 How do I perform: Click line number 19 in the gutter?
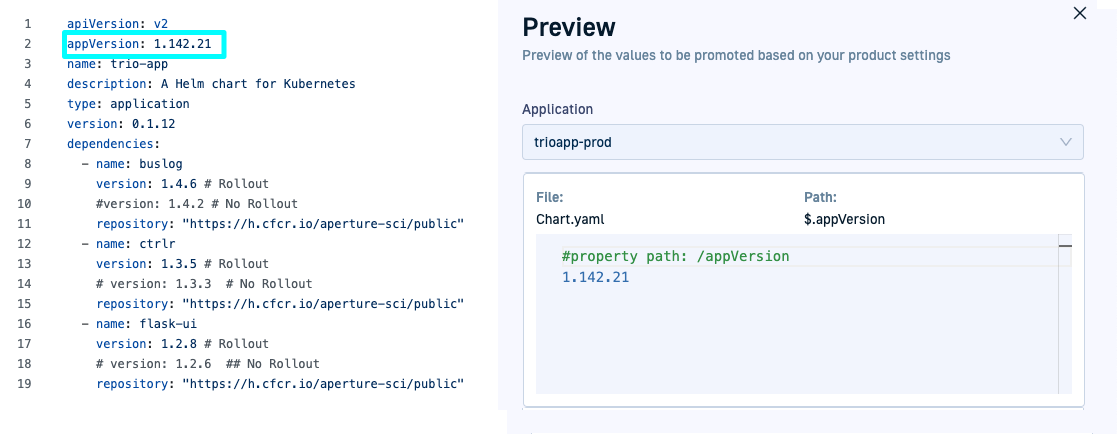pos(27,384)
